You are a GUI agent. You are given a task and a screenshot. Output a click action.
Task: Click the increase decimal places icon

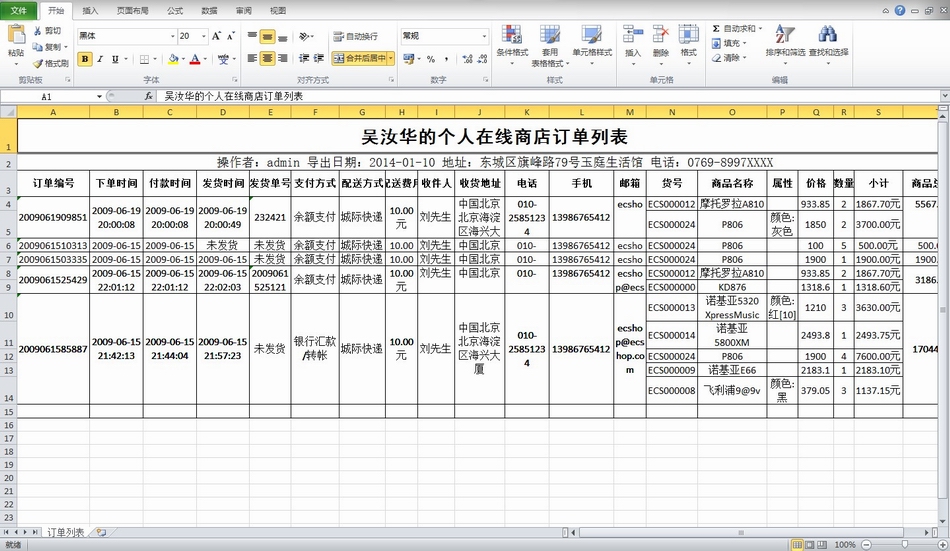coord(468,59)
